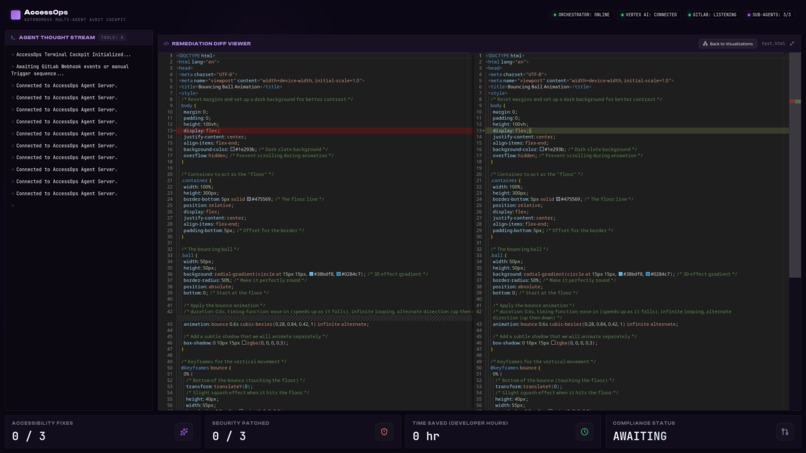806x453 pixels.
Task: Click the Time Saved 0 hr value
Action: [x=426, y=437]
